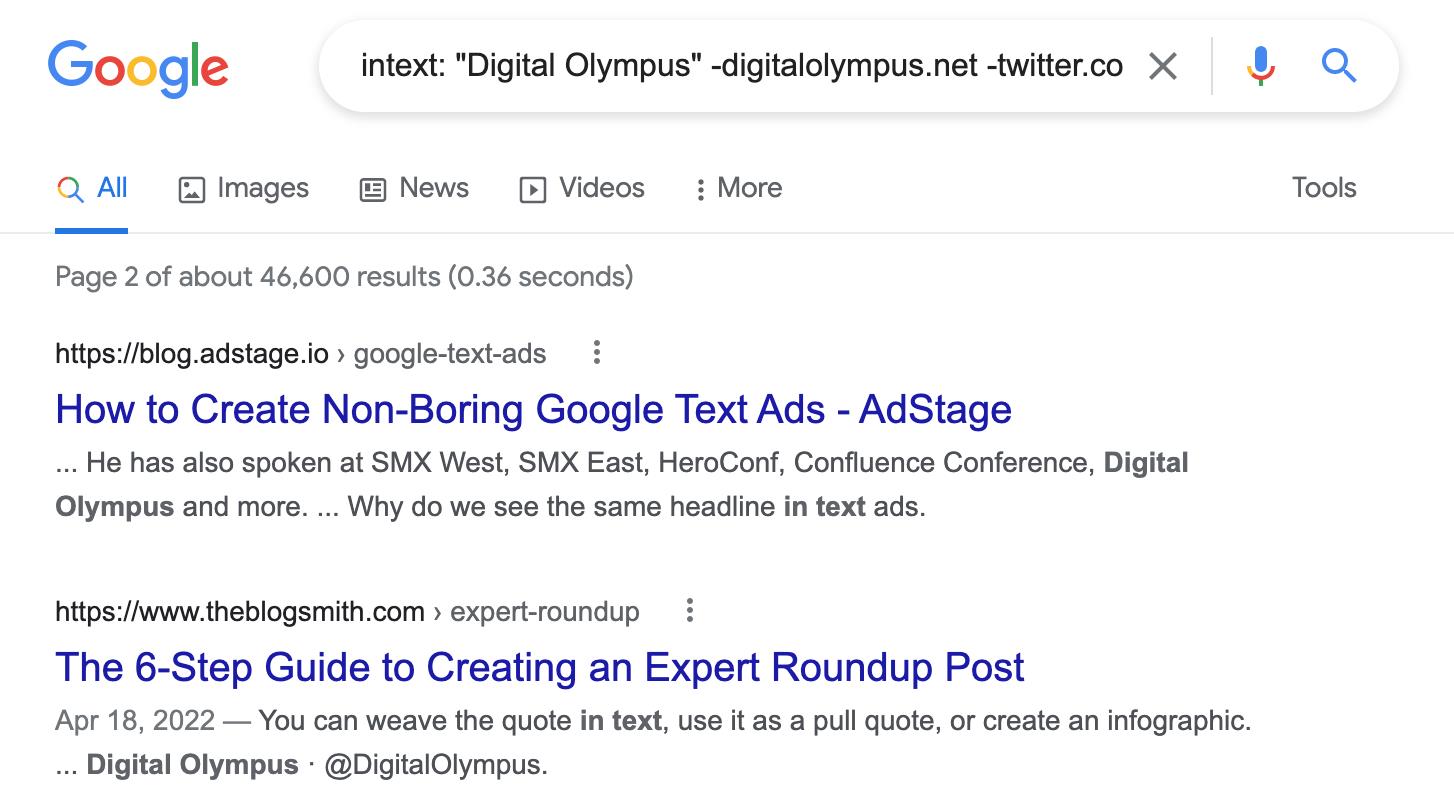
Task: Select the All results tab
Action: pos(92,189)
